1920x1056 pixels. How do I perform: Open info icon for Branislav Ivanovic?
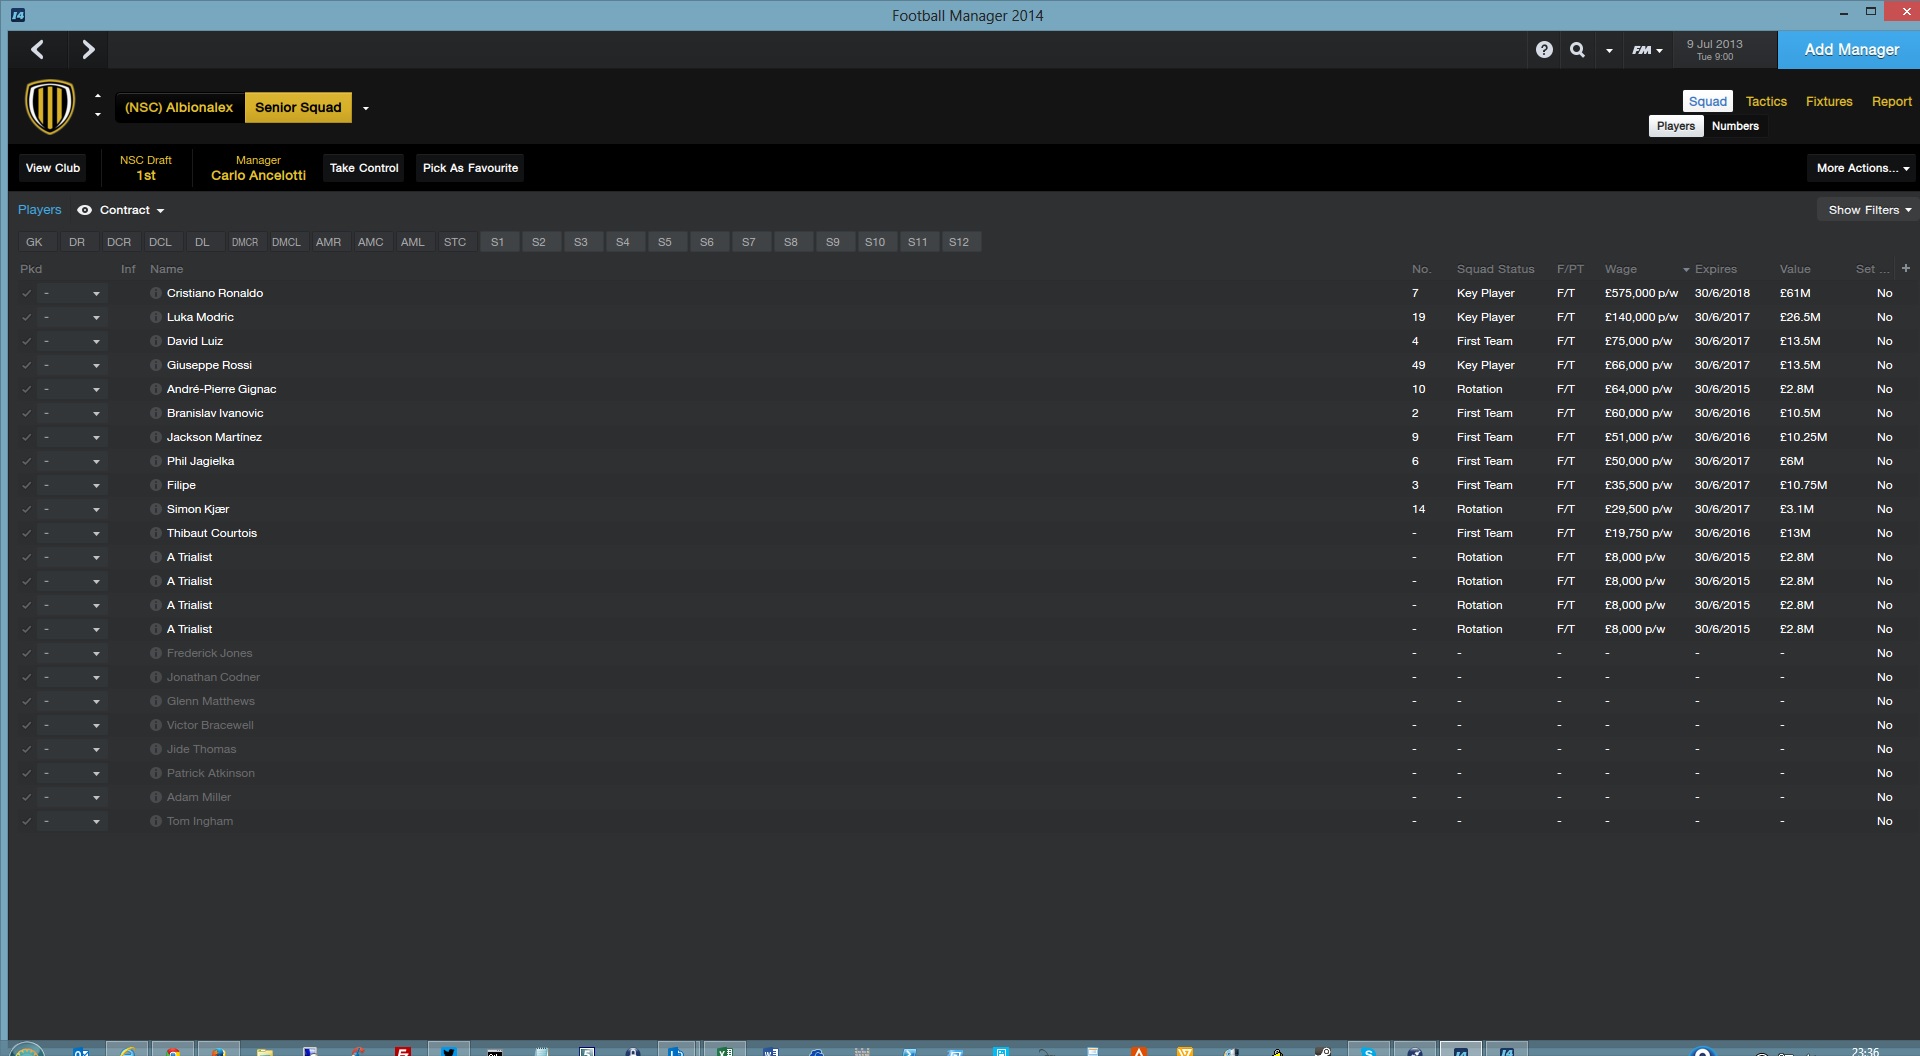tap(156, 413)
